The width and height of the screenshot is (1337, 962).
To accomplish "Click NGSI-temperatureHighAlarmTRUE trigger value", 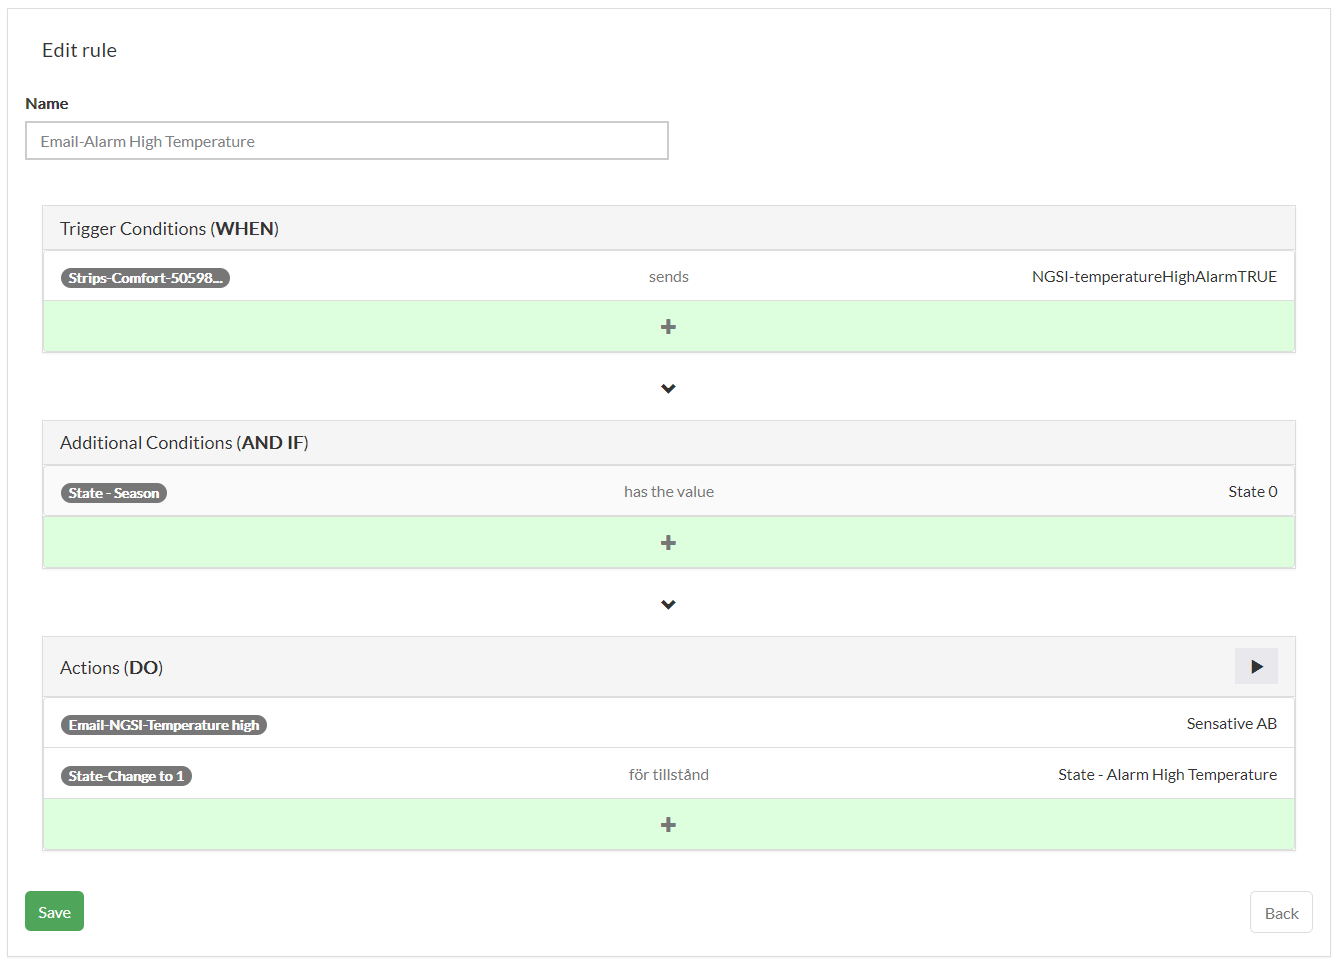I will [x=1153, y=277].
